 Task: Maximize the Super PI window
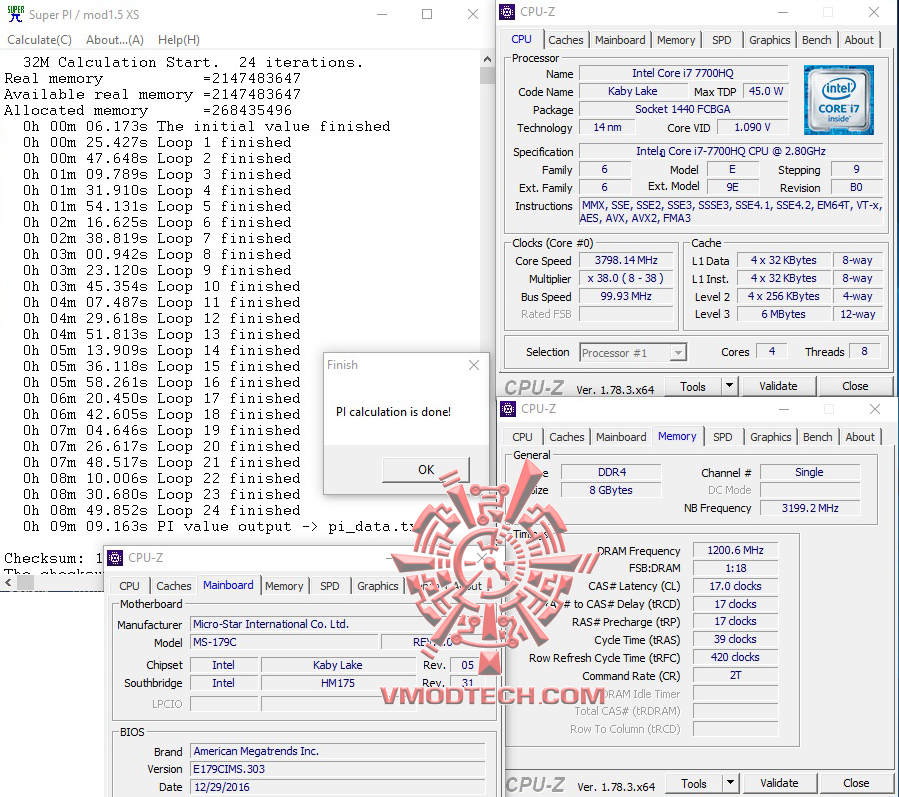coord(427,14)
